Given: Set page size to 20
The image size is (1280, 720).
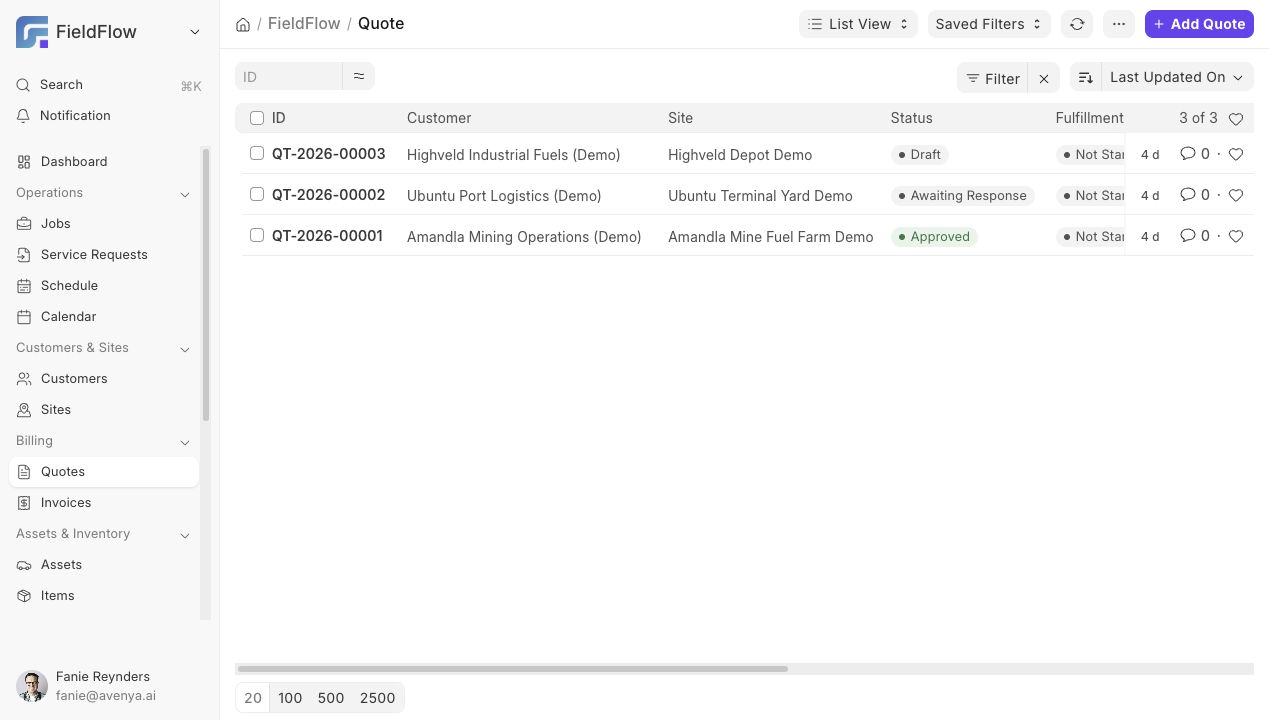Looking at the screenshot, I should [x=253, y=698].
